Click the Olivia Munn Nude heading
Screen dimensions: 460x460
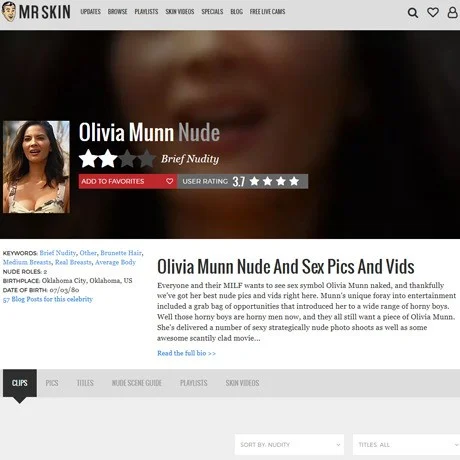point(149,132)
